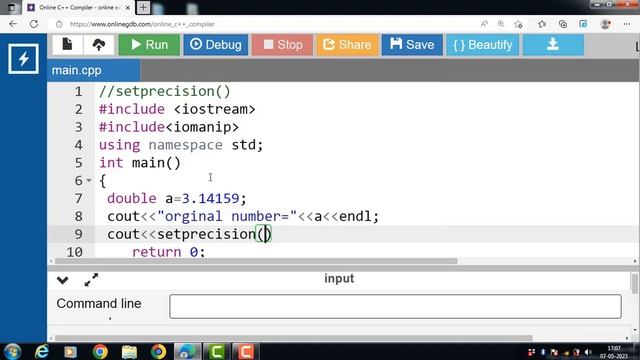The height and width of the screenshot is (360, 640).
Task: Click the blue sidebar extension icon
Action: point(583,24)
